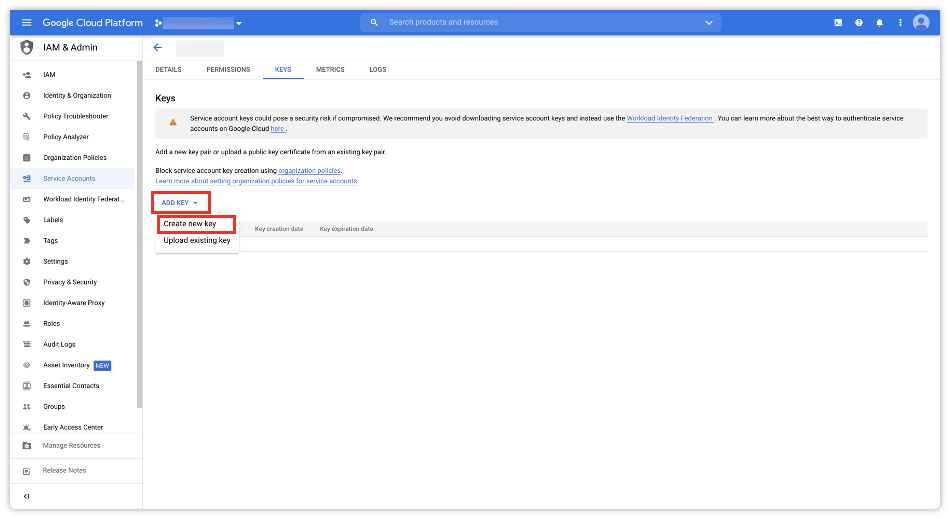Open Groups in the sidebar

54,406
